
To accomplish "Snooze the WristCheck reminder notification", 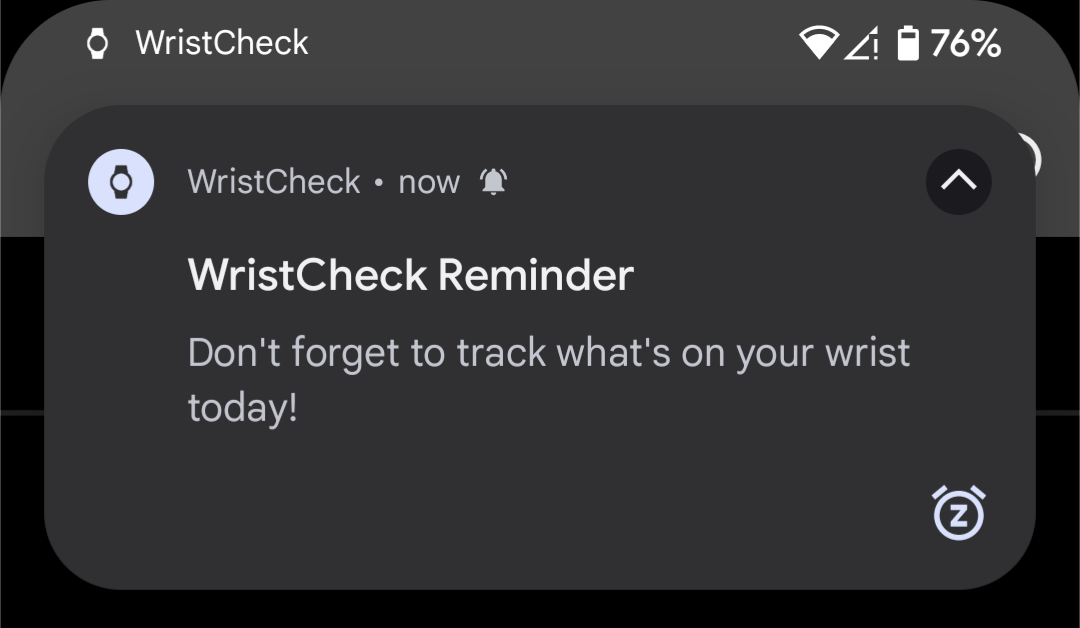I will coord(959,513).
